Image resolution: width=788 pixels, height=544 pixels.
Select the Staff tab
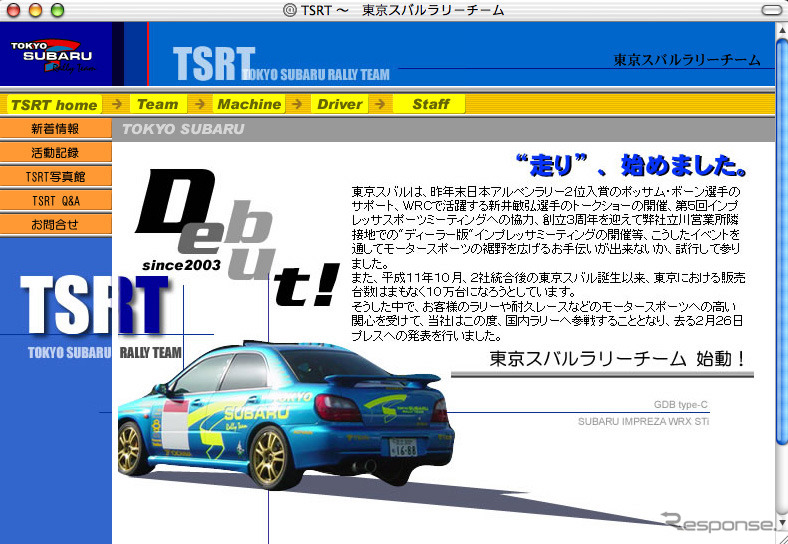click(430, 104)
